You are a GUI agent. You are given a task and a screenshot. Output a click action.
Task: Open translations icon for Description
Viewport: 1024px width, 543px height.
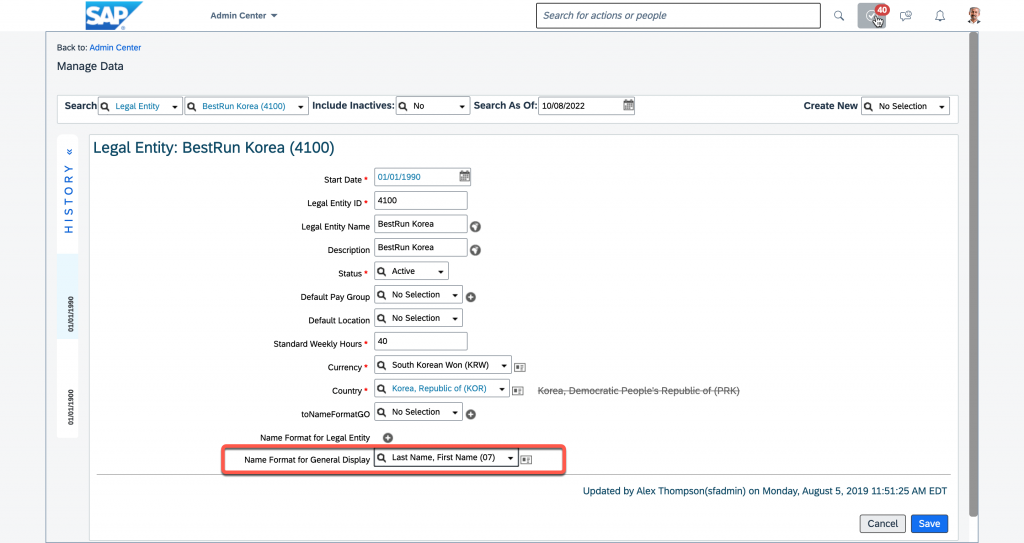475,250
